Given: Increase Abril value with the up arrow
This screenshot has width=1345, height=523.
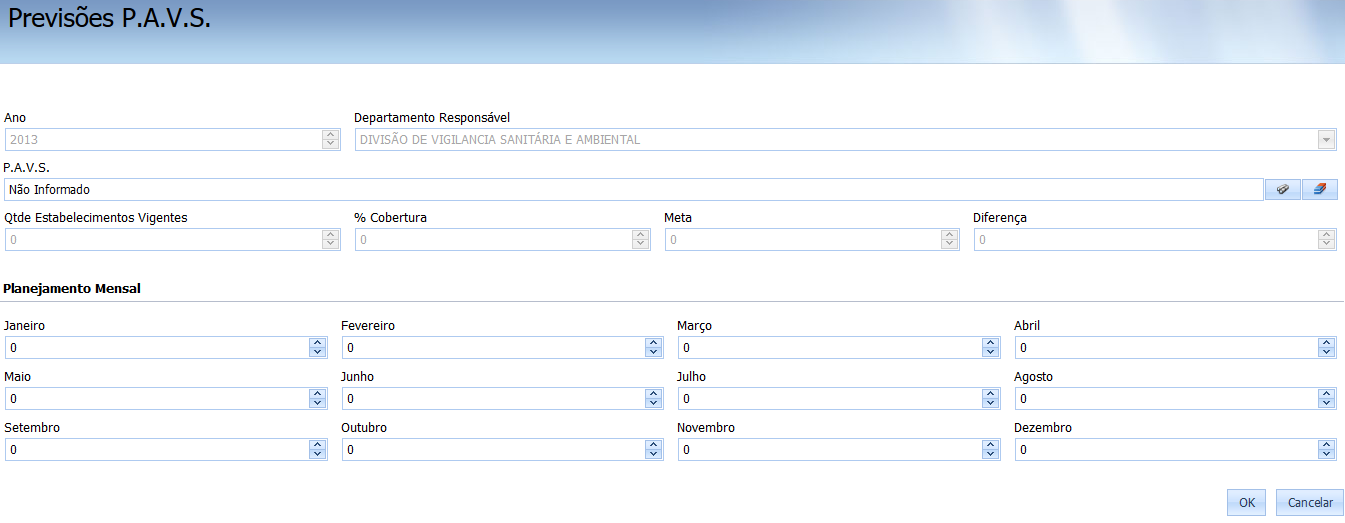Looking at the screenshot, I should (1327, 342).
